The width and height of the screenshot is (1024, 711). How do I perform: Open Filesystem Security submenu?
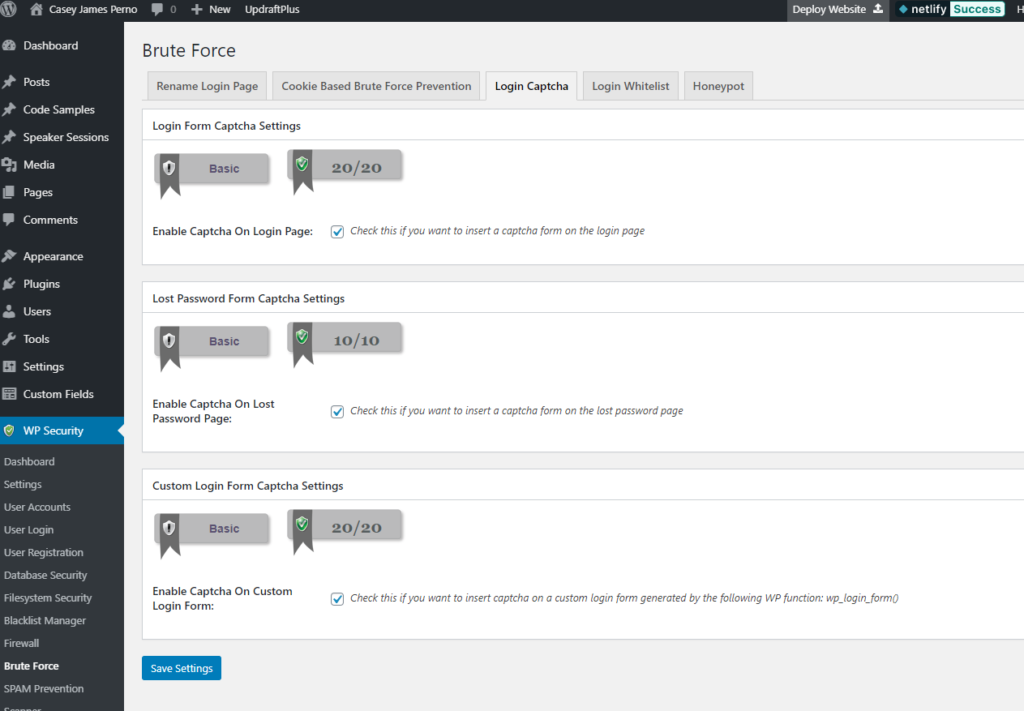[x=48, y=598]
